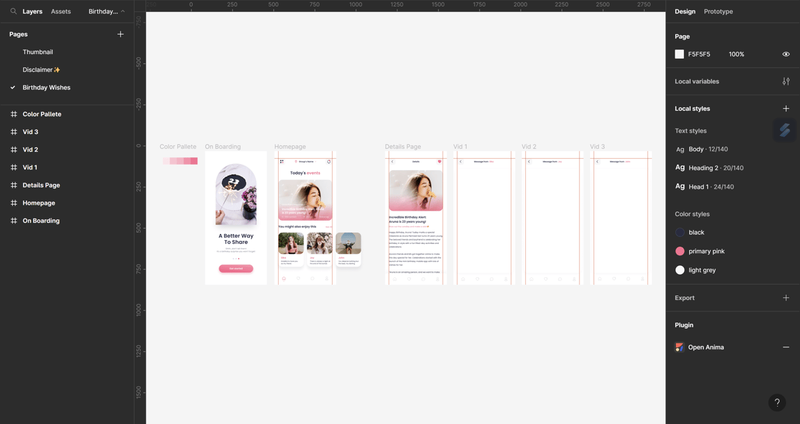Click the Anima plugin logo icon

click(680, 347)
